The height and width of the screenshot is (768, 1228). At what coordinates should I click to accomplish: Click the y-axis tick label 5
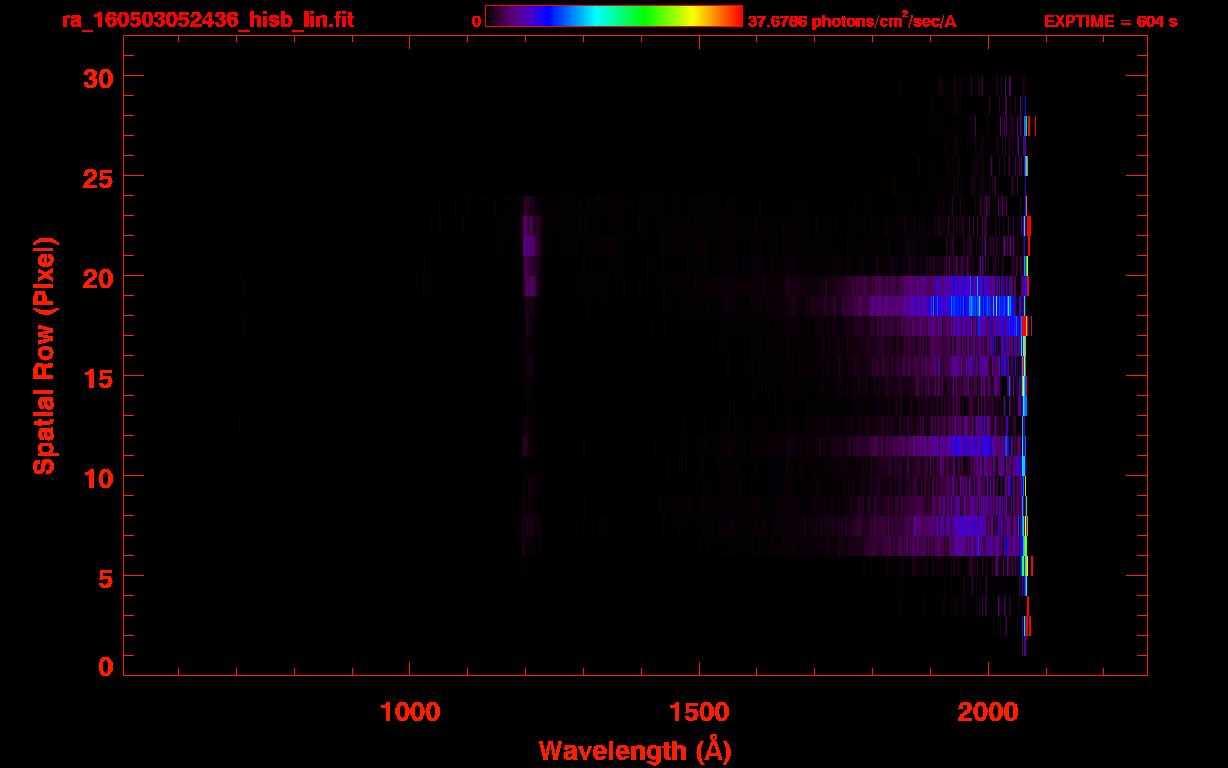pyautogui.click(x=104, y=577)
